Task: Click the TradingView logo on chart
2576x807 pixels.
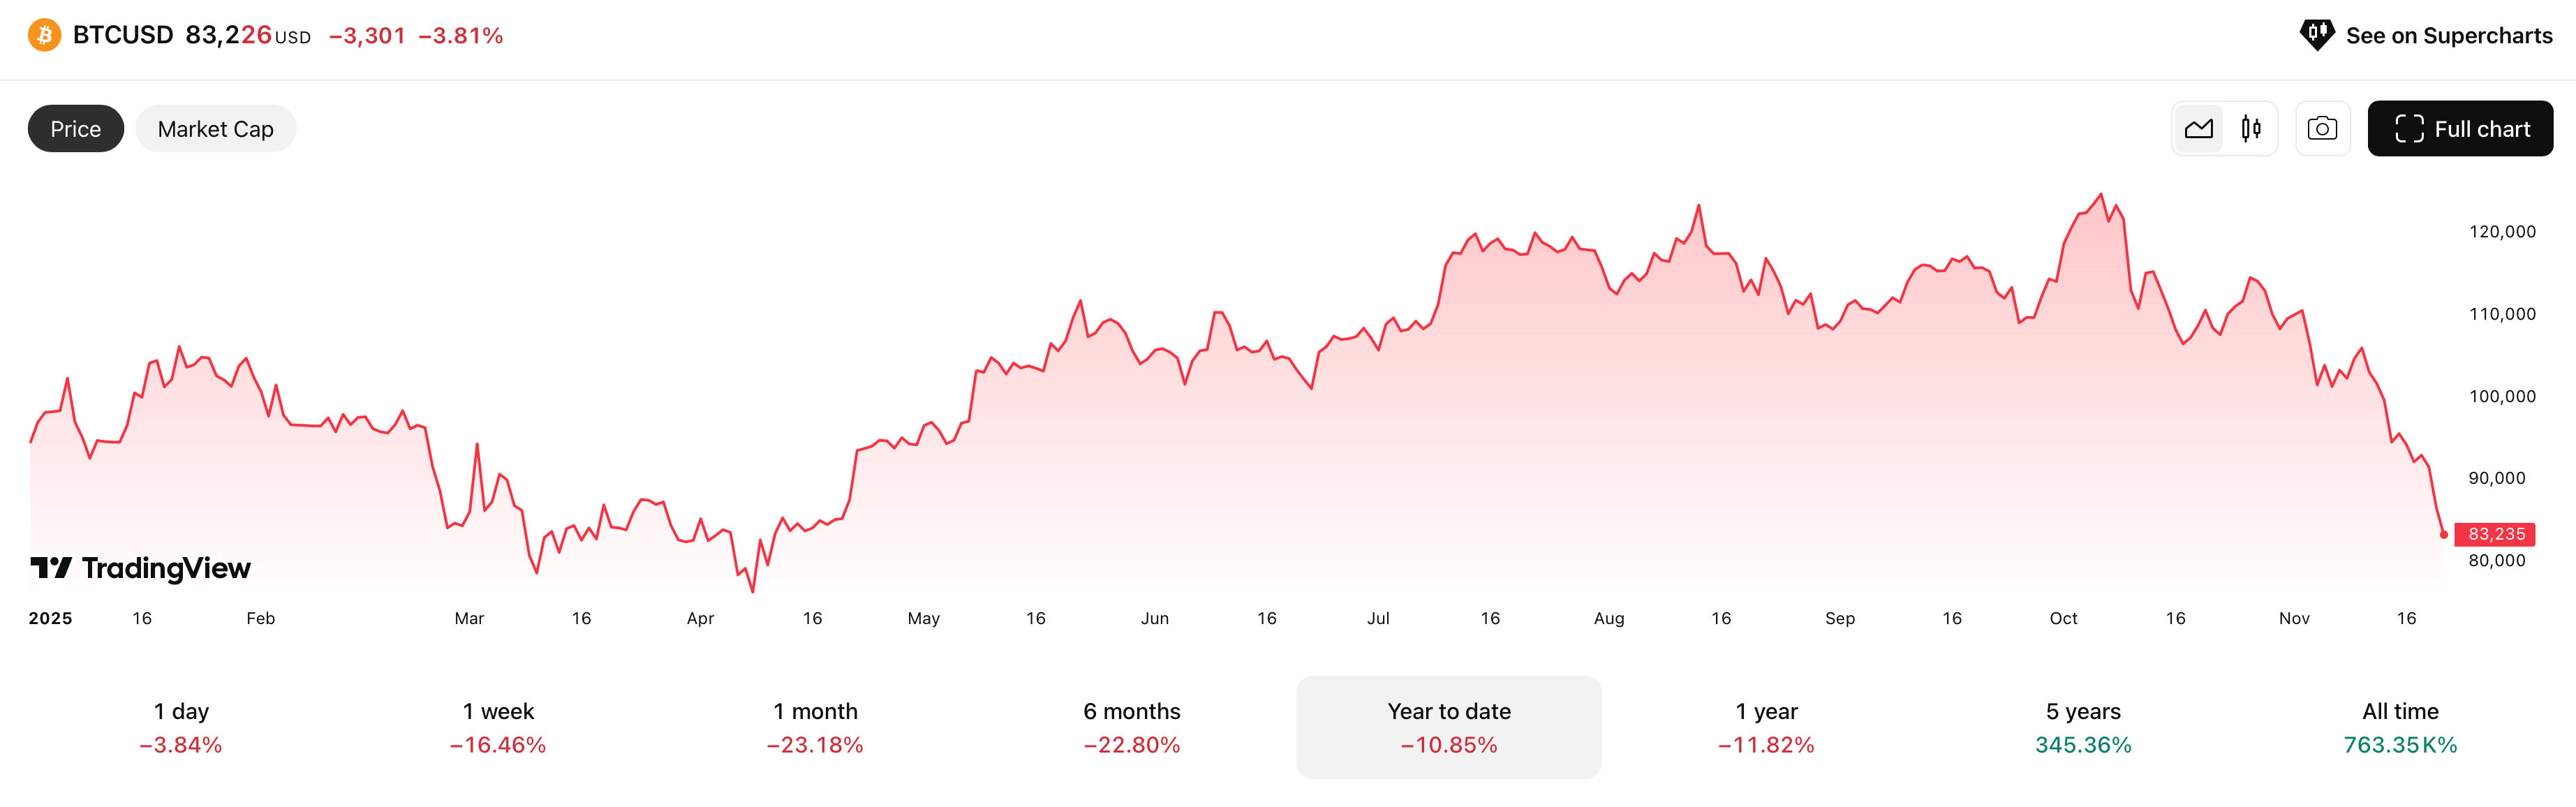Action: 141,568
